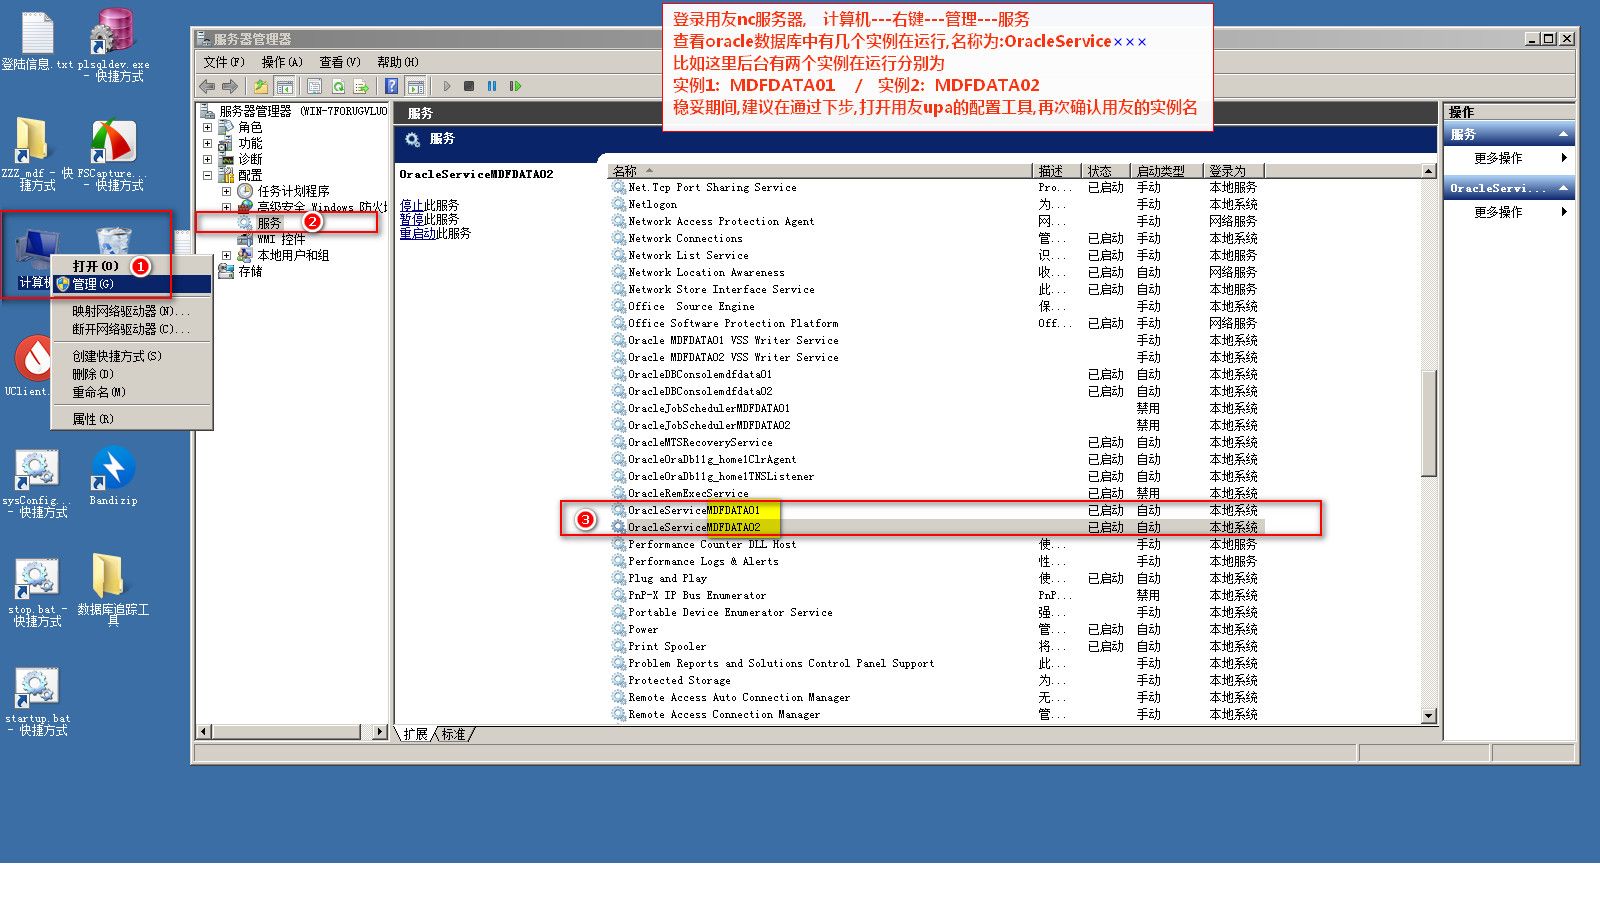Click the blue Help icon in the toolbar
The height and width of the screenshot is (900, 1600).
(392, 86)
